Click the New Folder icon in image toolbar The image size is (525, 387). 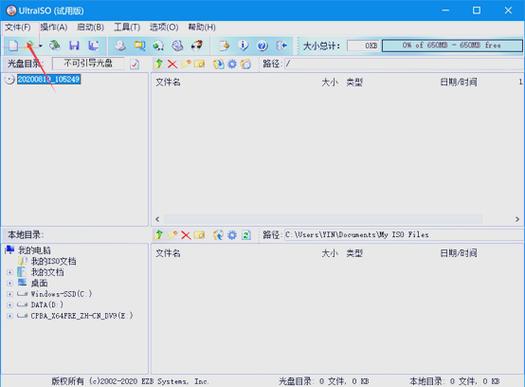(x=186, y=64)
